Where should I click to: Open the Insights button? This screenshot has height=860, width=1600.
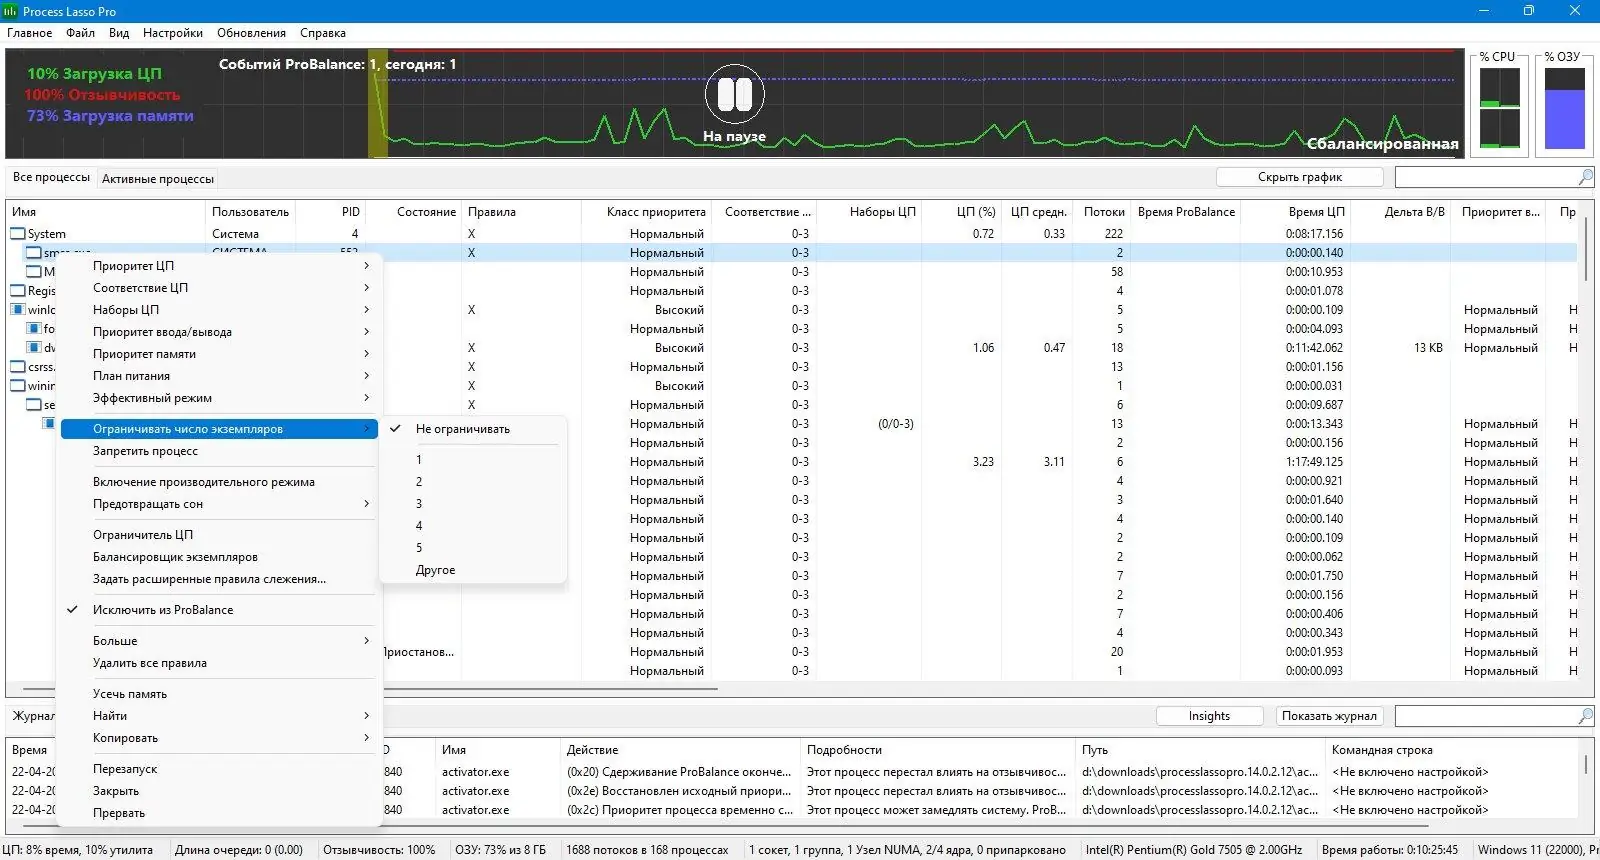point(1209,716)
